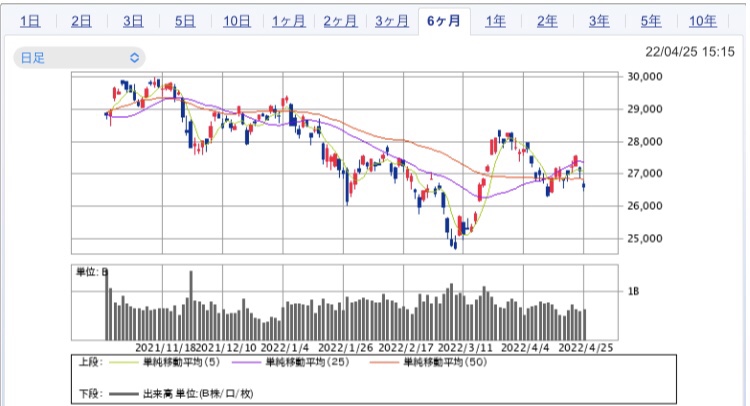Screen dimensions: 750x406
Task: Switch to the 3日 range tab
Action: tap(133, 21)
